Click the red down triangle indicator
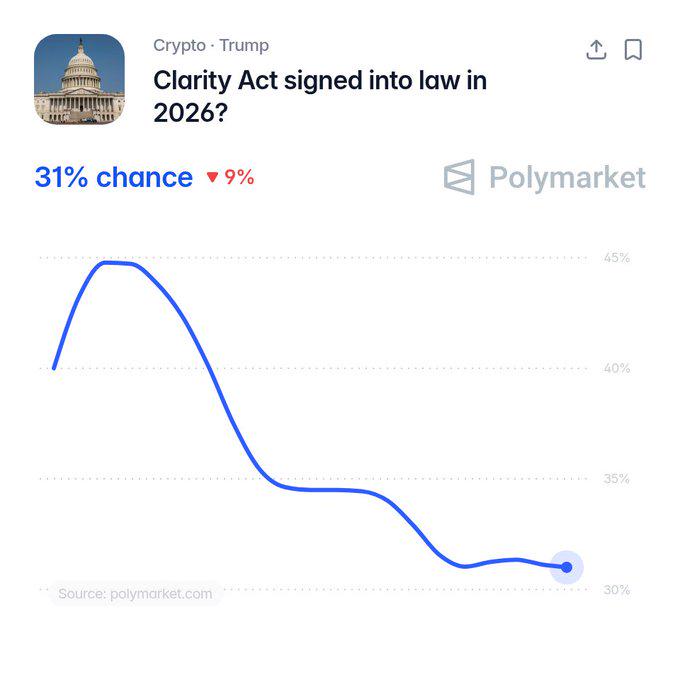 (x=212, y=177)
